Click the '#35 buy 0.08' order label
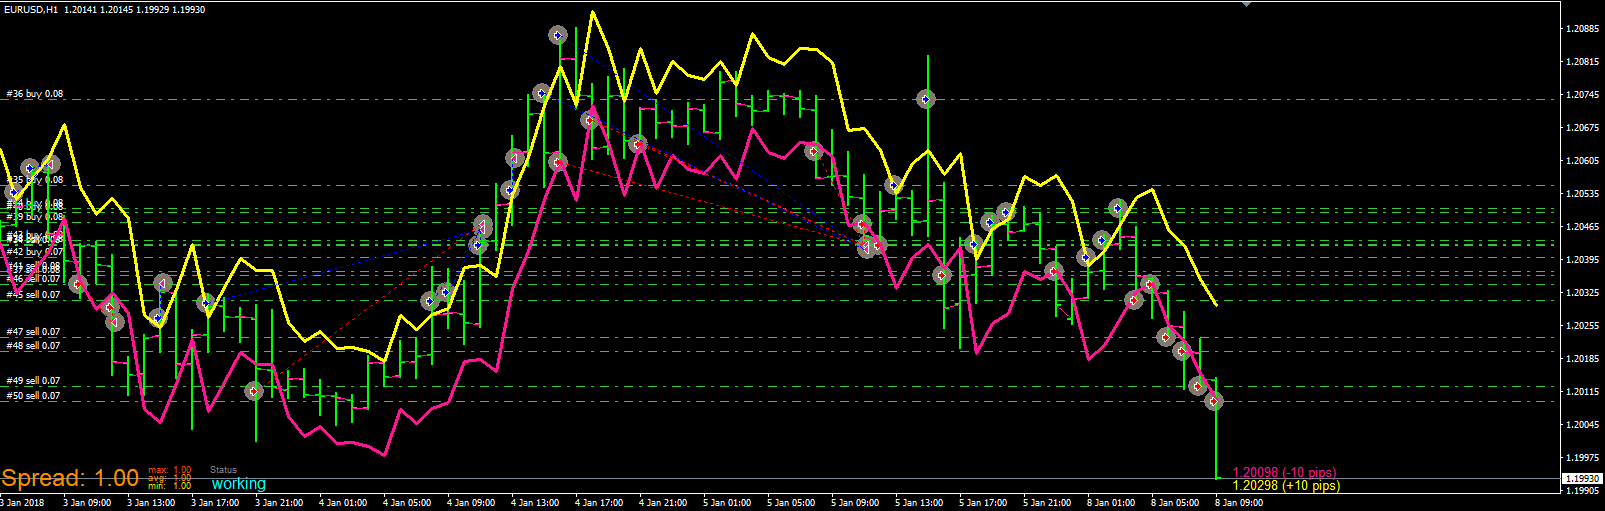1605x511 pixels. pos(34,180)
